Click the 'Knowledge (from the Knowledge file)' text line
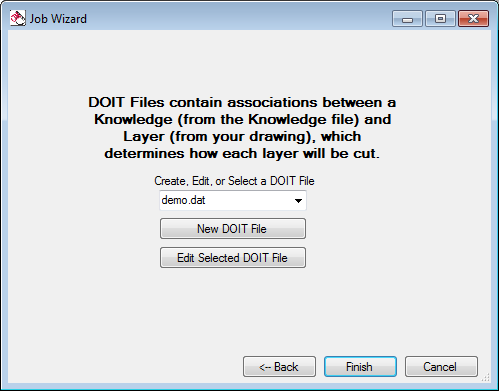Viewport: 499px width, 391px height. 242,119
